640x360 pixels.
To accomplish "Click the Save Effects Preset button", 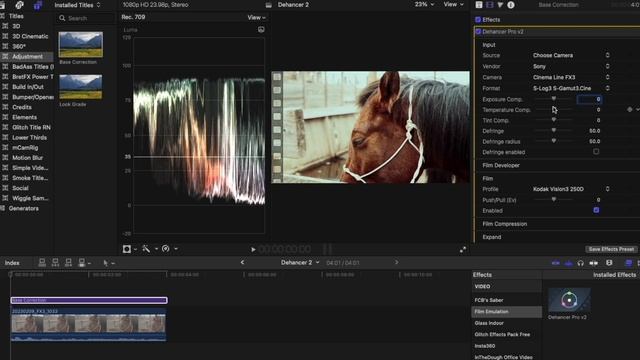I will click(611, 249).
